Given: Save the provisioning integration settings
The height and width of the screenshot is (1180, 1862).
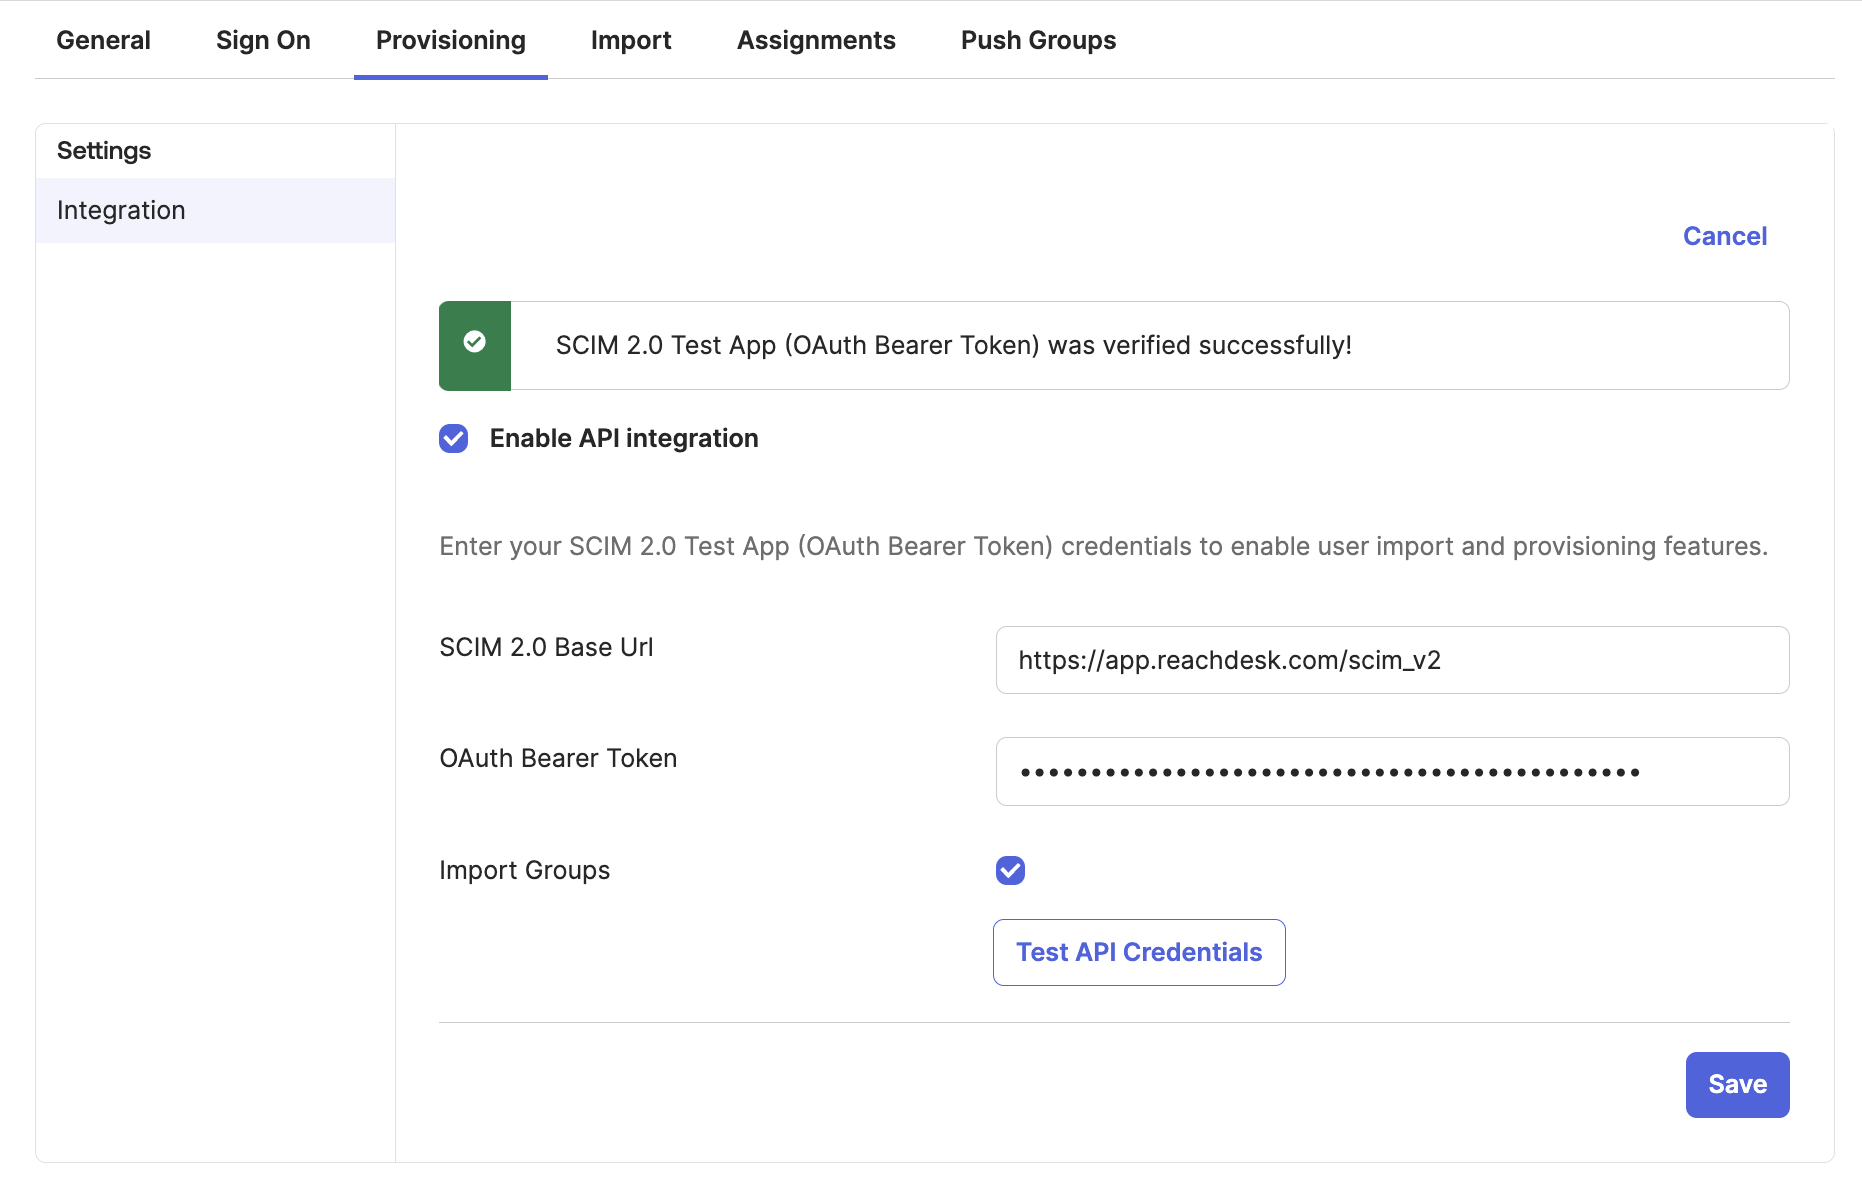Looking at the screenshot, I should tap(1737, 1084).
